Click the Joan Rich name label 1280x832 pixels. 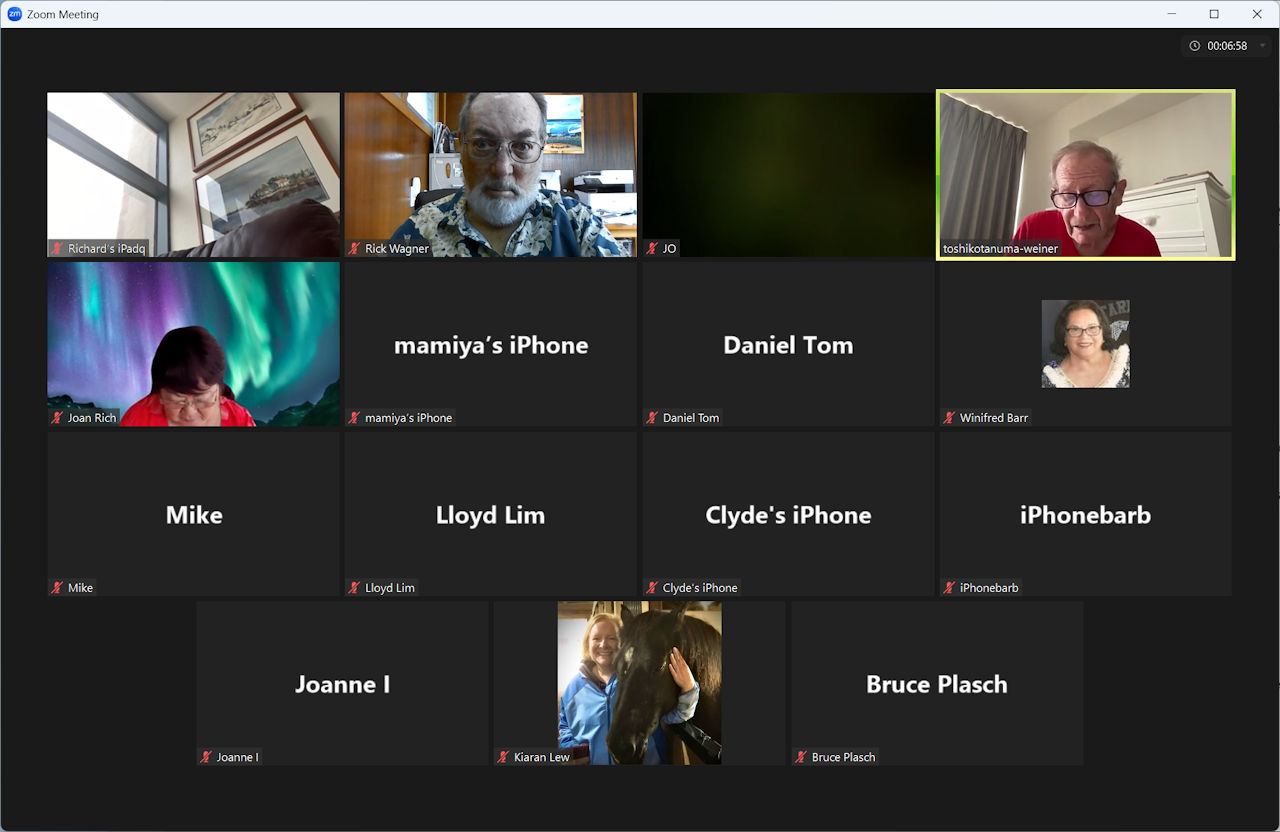pyautogui.click(x=92, y=418)
